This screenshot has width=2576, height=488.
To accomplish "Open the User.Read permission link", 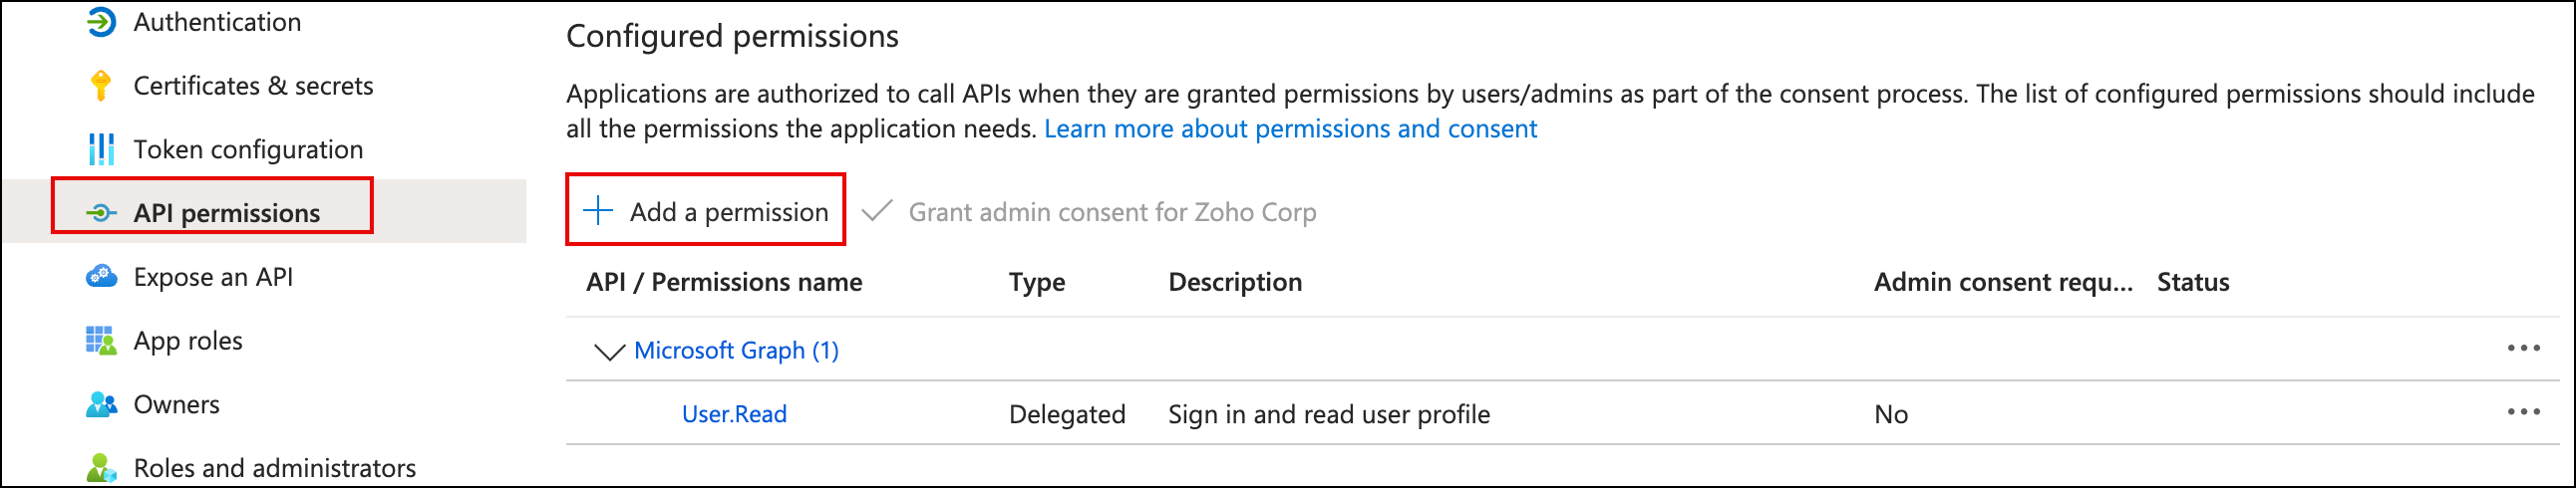I will (x=734, y=414).
